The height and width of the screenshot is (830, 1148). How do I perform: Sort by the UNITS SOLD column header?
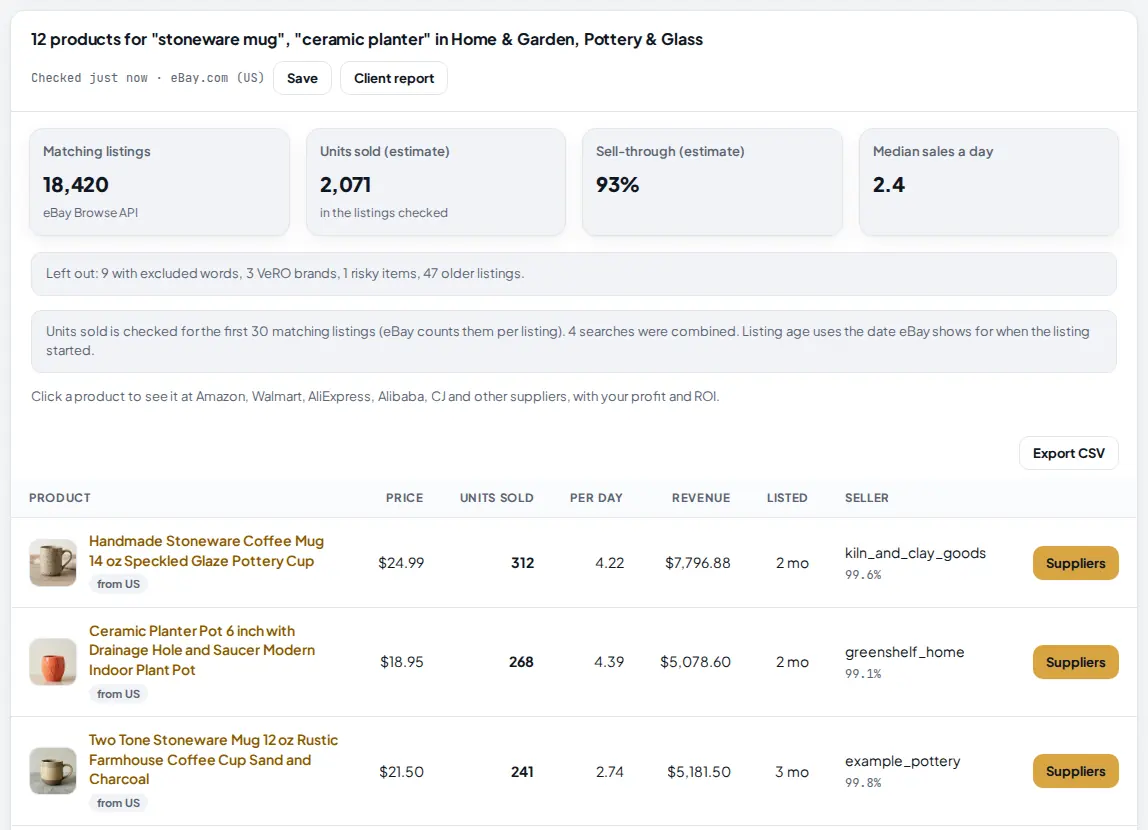click(496, 498)
